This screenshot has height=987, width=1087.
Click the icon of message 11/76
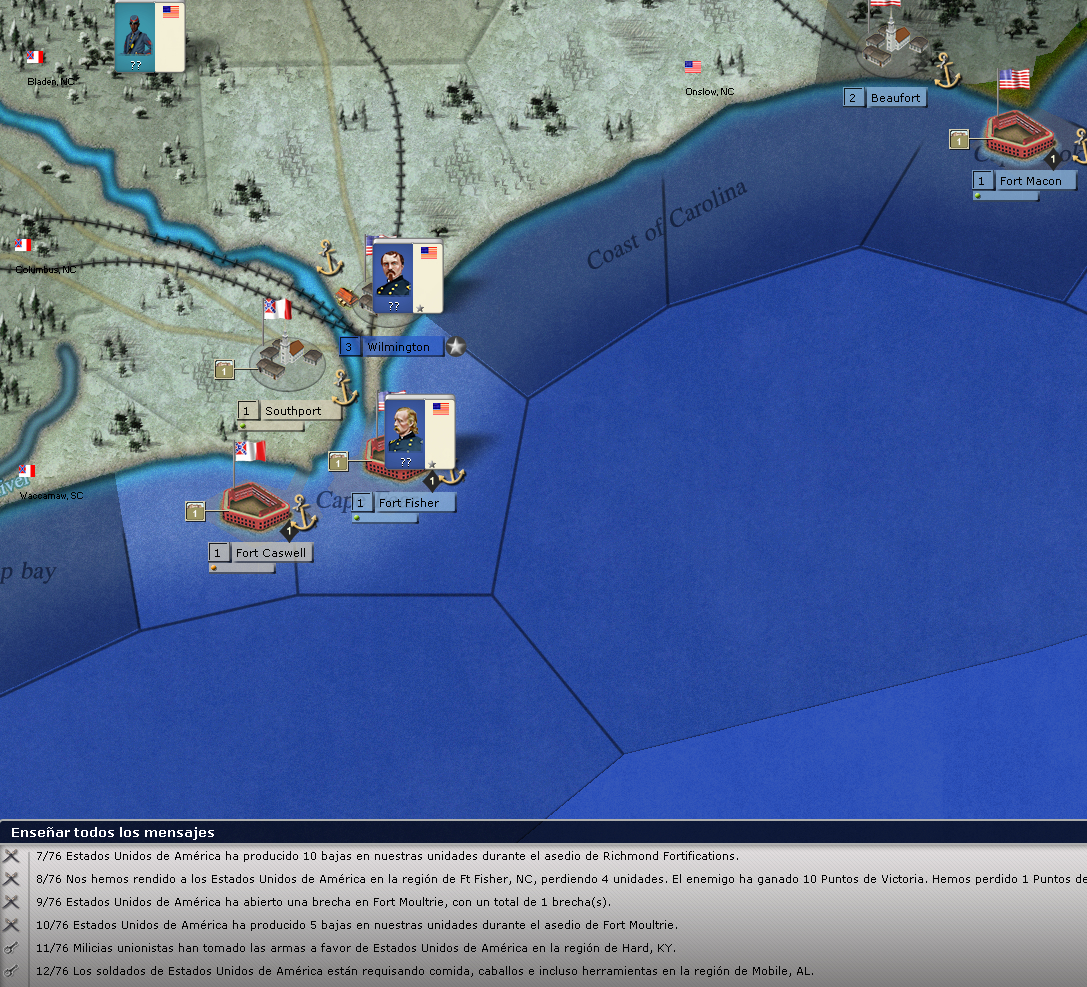tap(11, 947)
